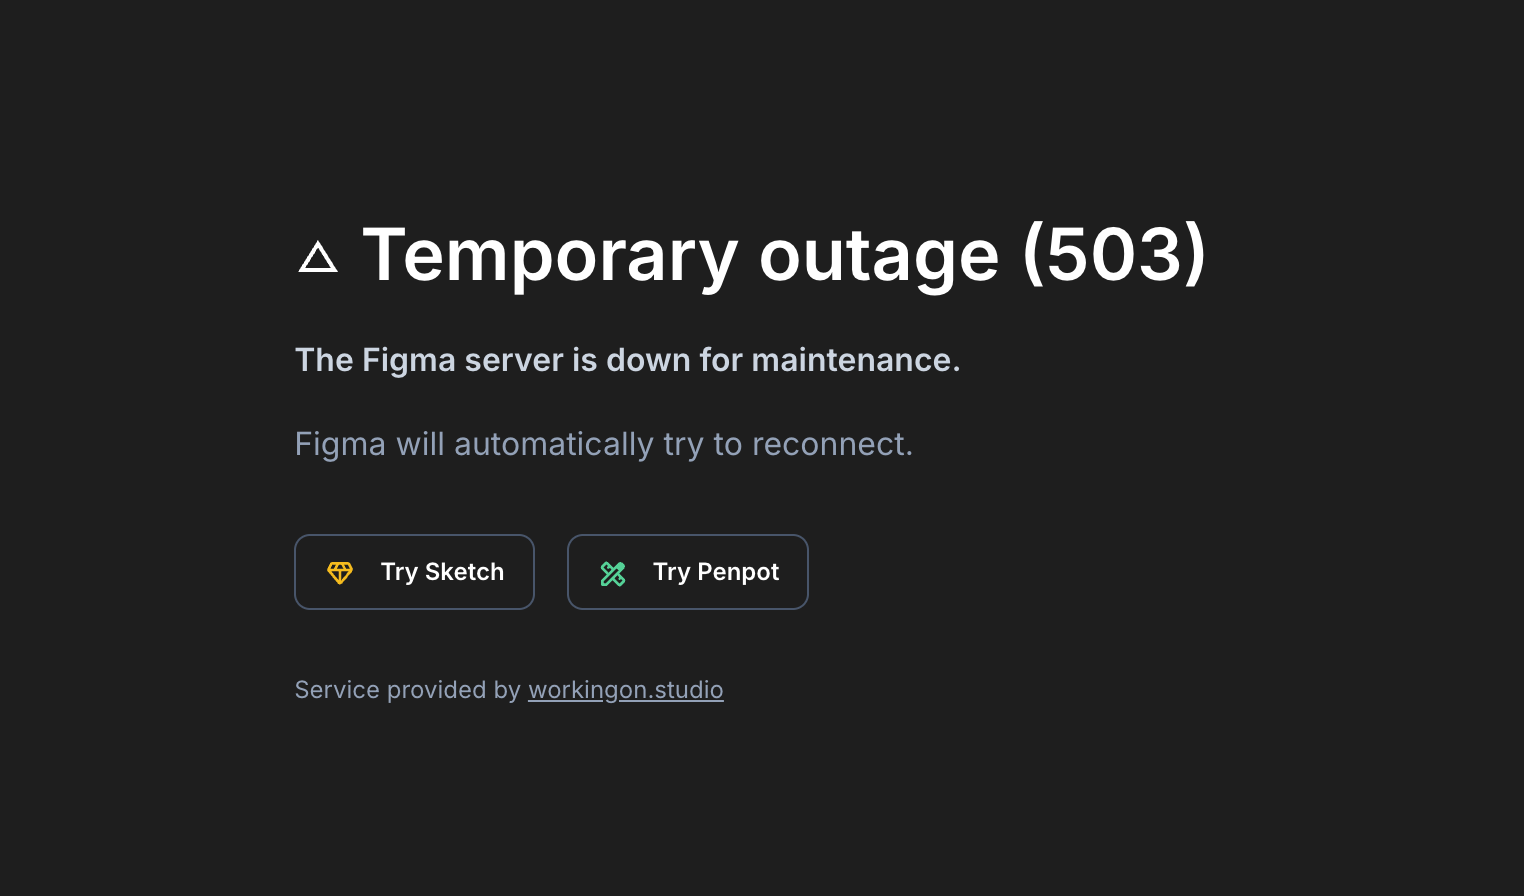Click the yellow Sketch diamond icon
Viewport: 1524px width, 896px height.
(x=340, y=572)
